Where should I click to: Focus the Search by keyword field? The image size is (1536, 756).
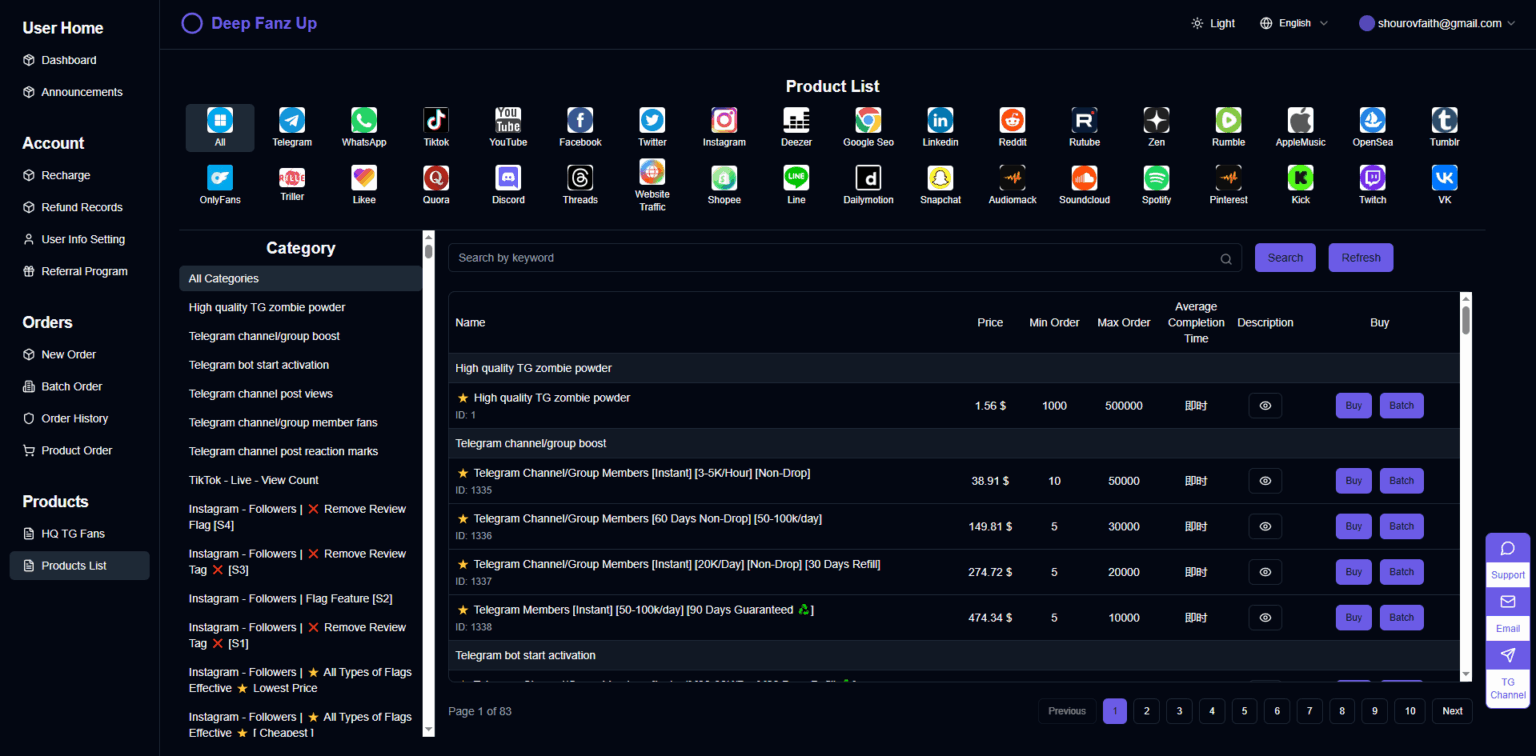coord(844,257)
